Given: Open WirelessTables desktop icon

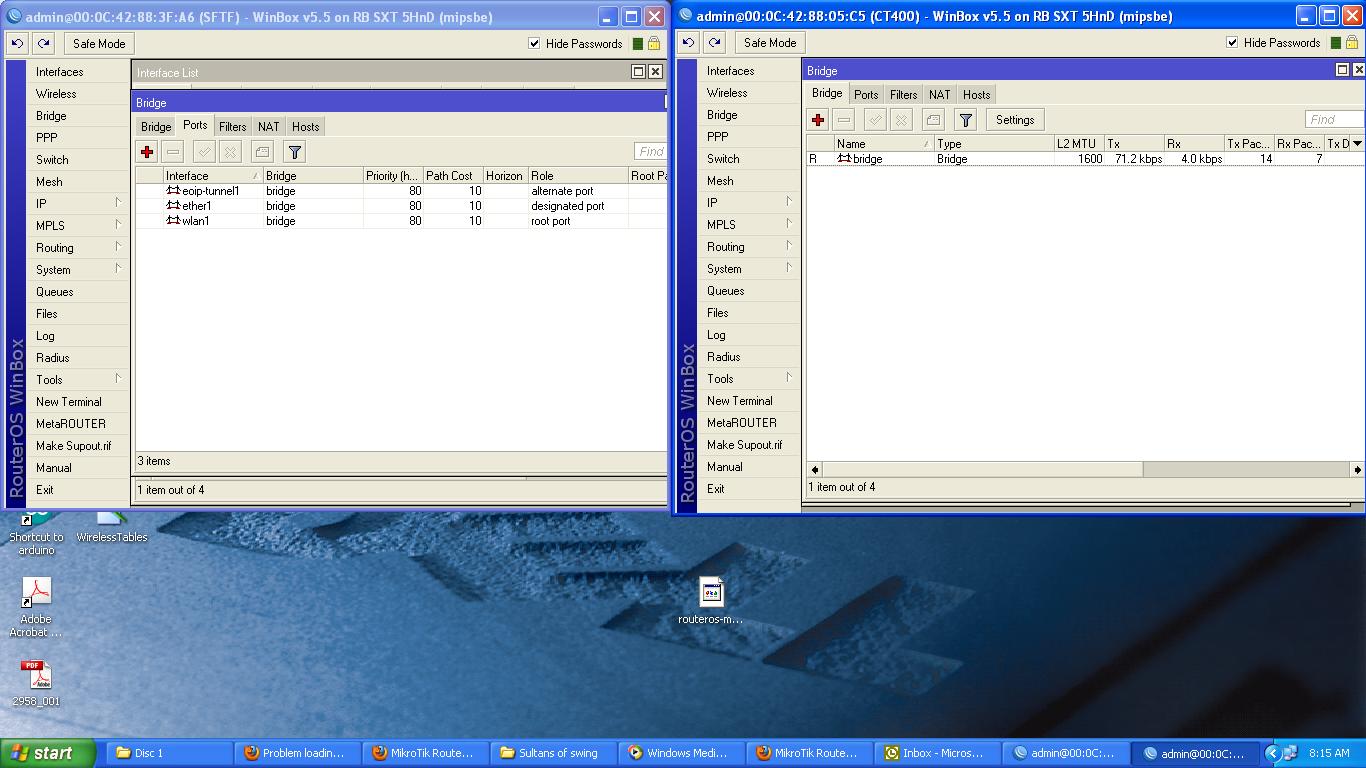Looking at the screenshot, I should [x=112, y=527].
